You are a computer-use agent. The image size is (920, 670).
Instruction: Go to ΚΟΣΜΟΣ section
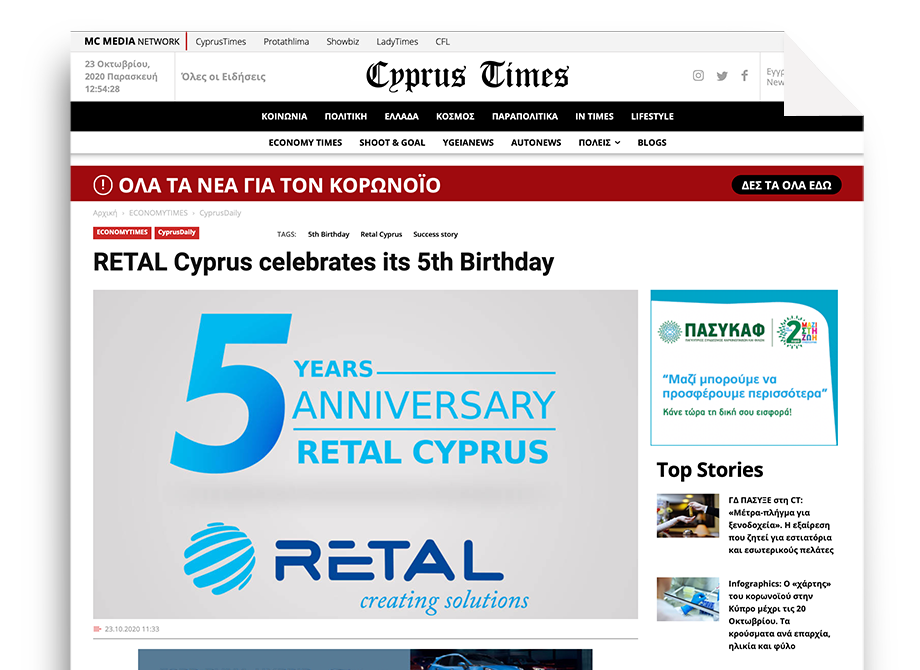[455, 116]
